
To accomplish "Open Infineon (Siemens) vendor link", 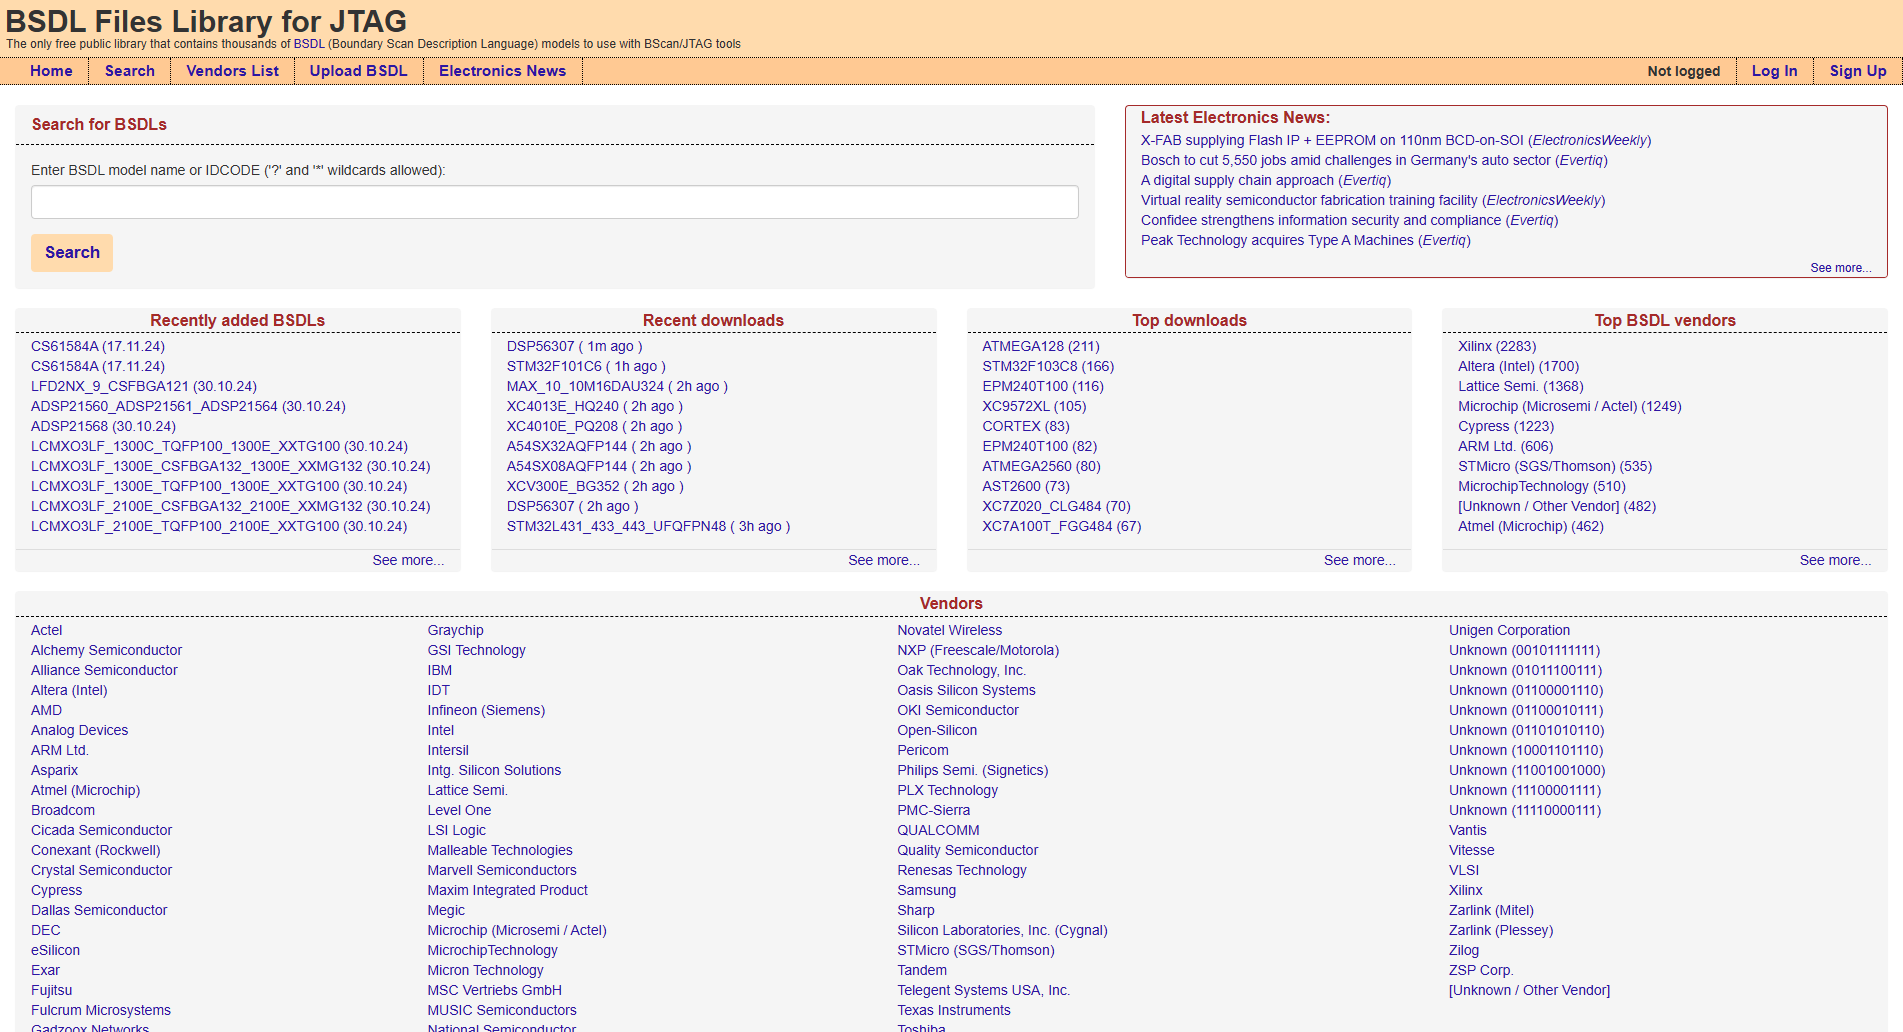I will (x=486, y=710).
